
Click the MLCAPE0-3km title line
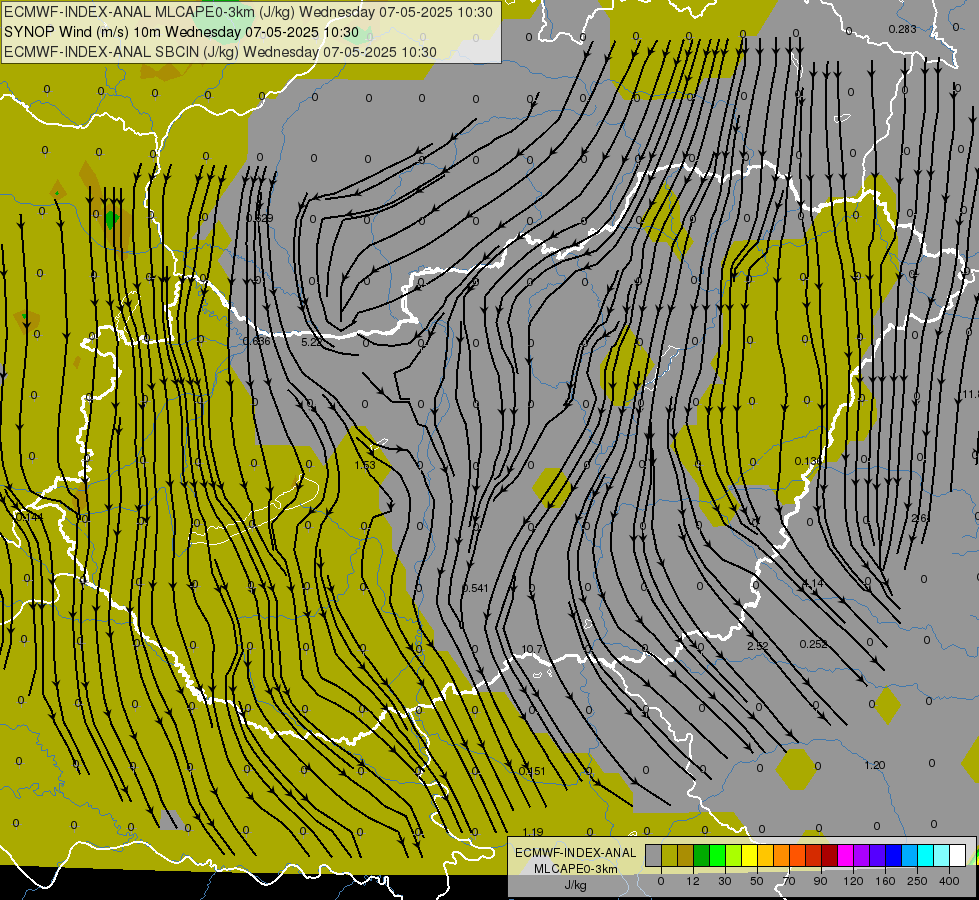tap(248, 12)
